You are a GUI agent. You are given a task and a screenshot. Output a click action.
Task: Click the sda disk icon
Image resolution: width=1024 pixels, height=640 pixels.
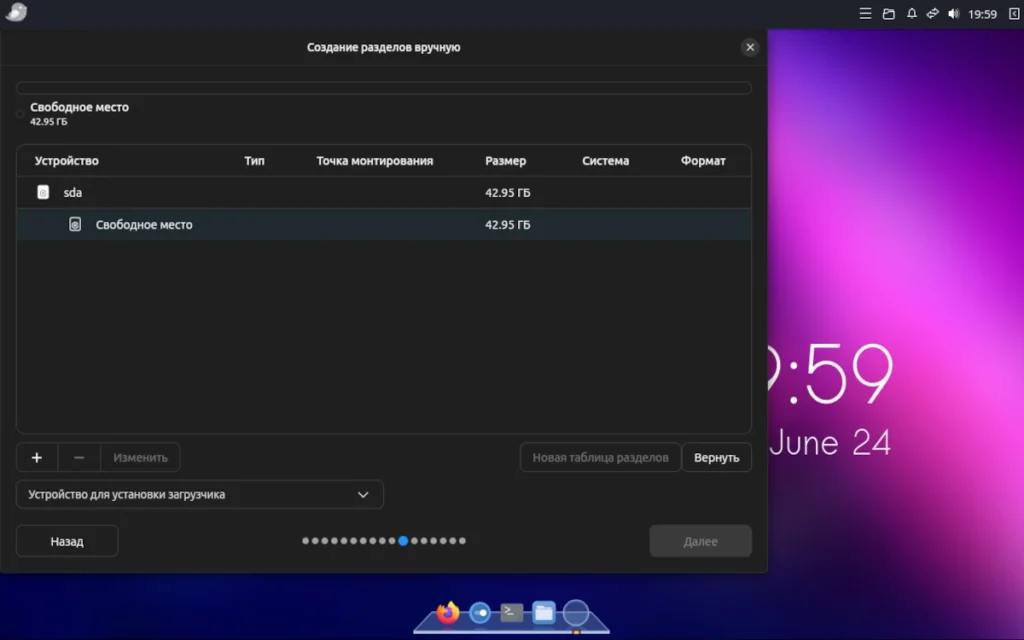pyautogui.click(x=43, y=192)
